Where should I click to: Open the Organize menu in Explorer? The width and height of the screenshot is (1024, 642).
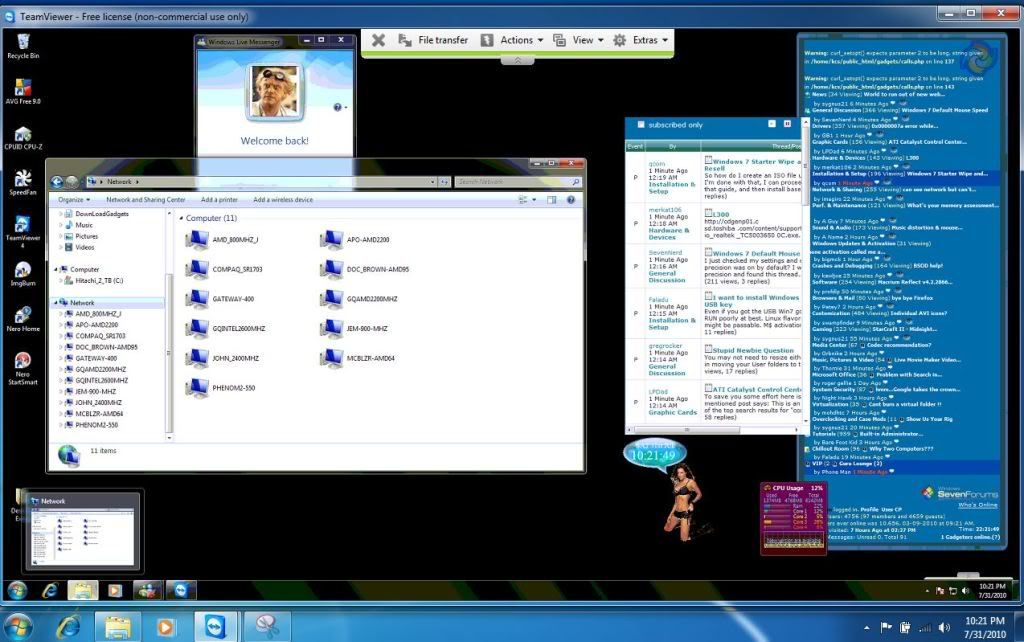(74, 200)
